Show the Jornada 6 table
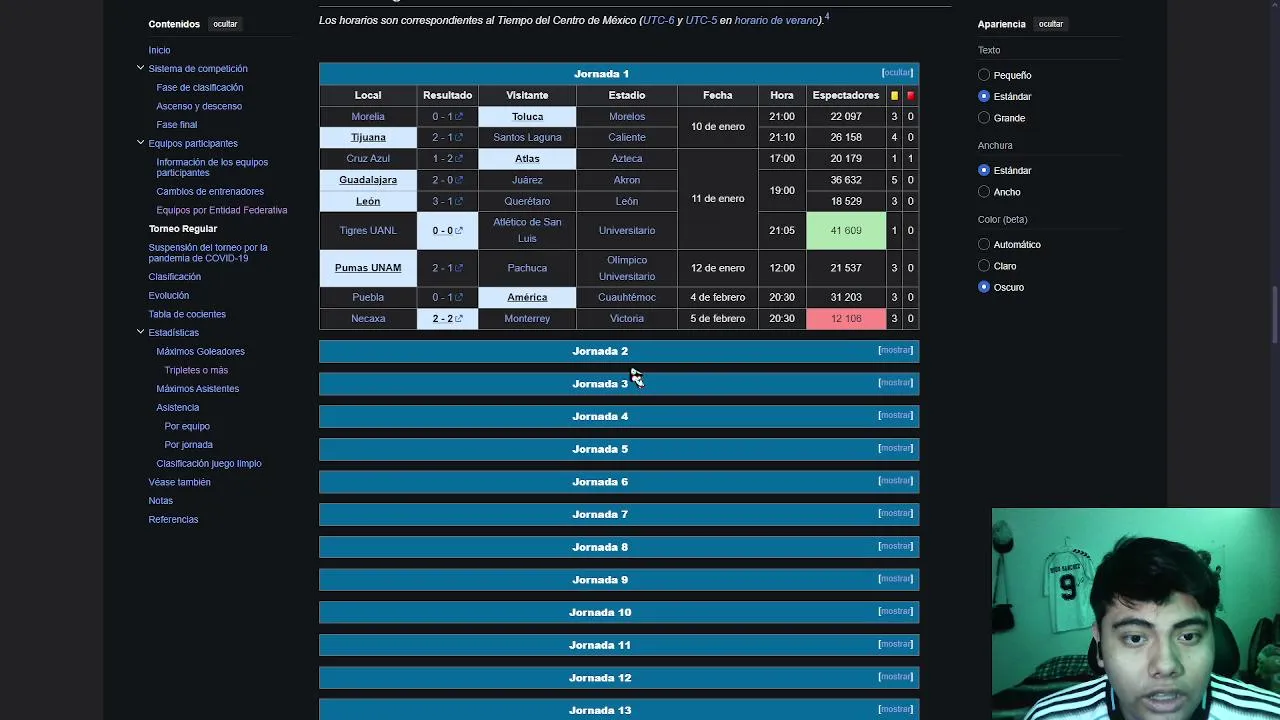1280x720 pixels. (895, 481)
